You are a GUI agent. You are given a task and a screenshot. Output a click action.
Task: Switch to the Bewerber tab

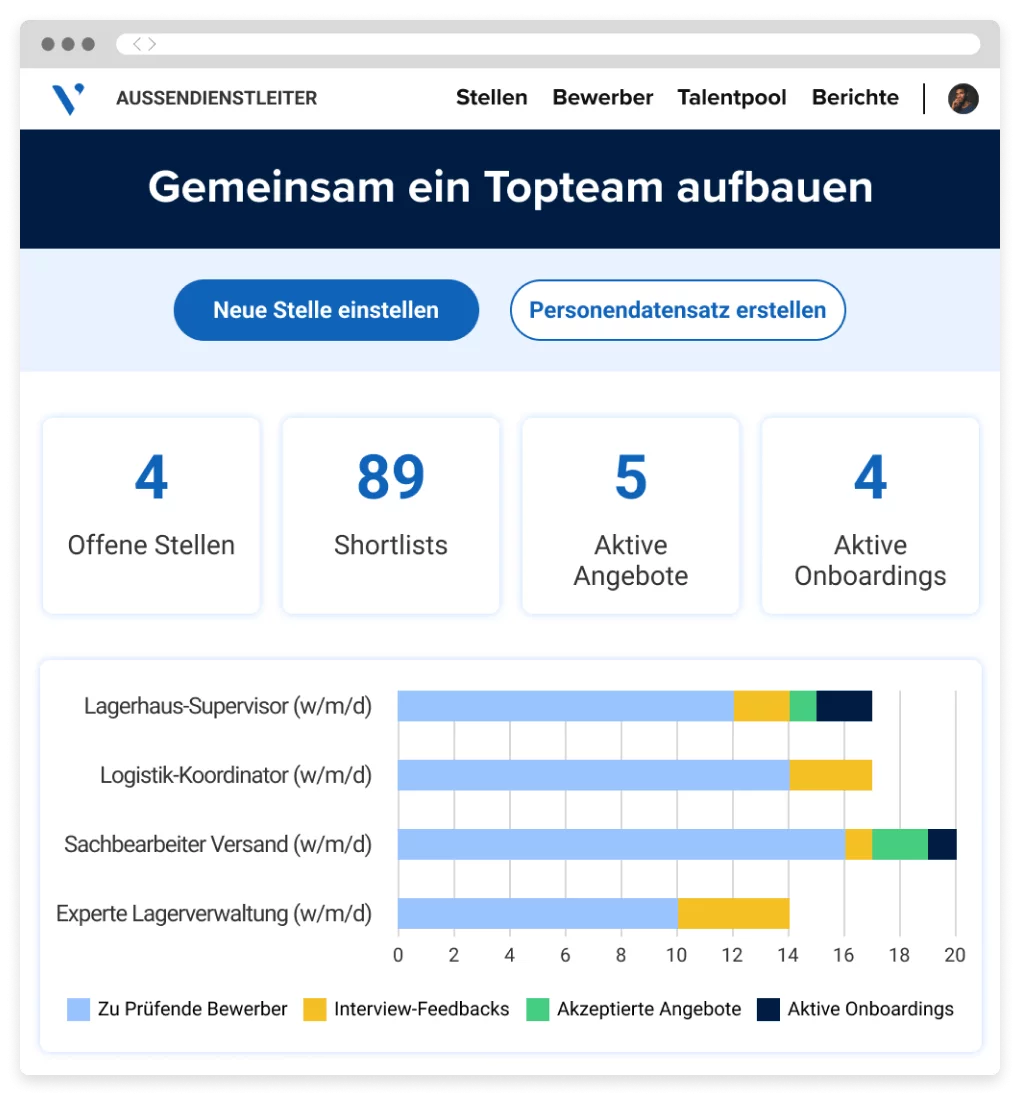[x=602, y=98]
